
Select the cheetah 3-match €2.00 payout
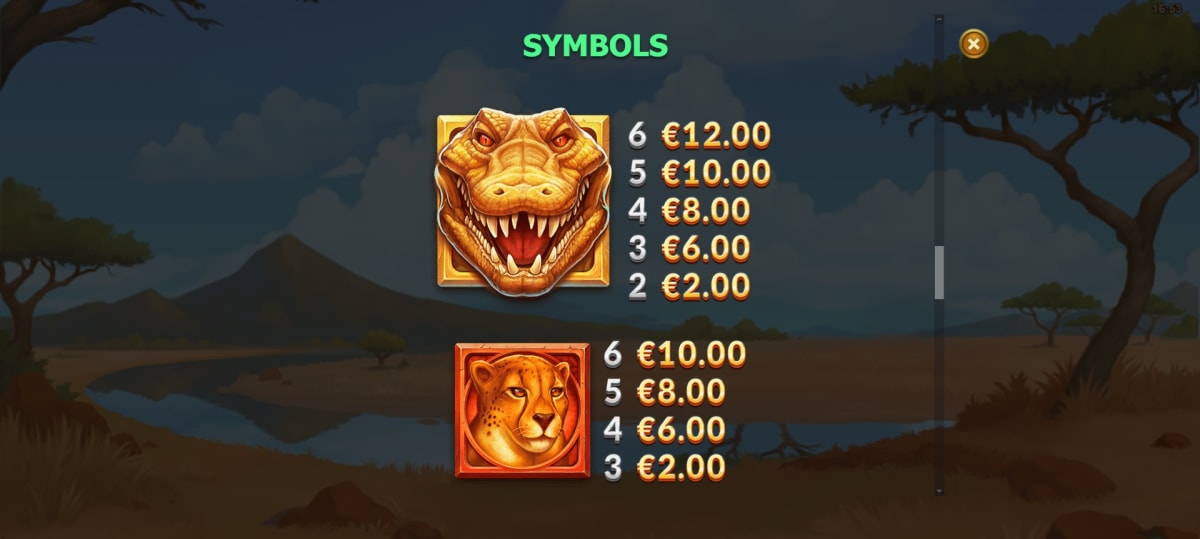click(x=665, y=467)
